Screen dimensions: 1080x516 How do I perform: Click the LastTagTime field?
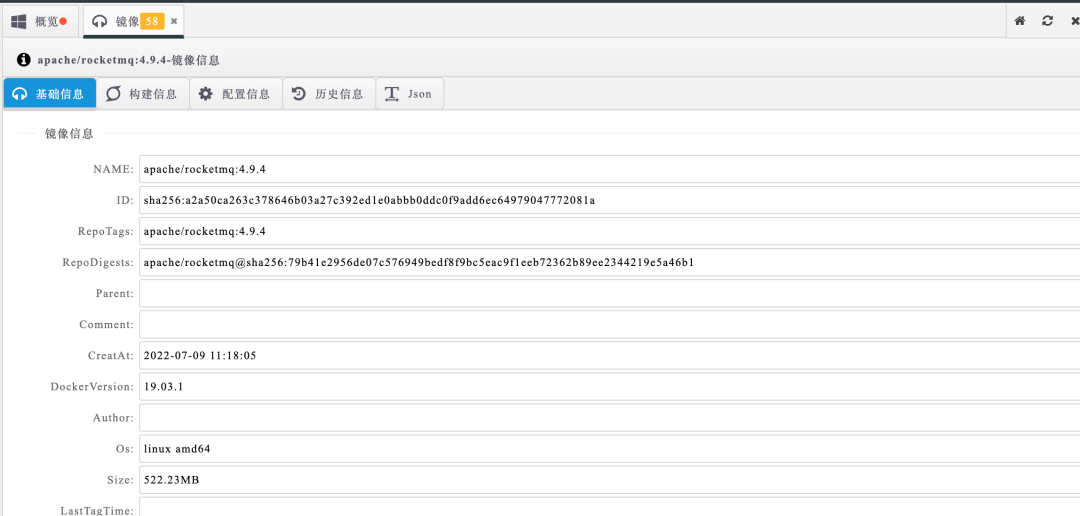(x=610, y=507)
